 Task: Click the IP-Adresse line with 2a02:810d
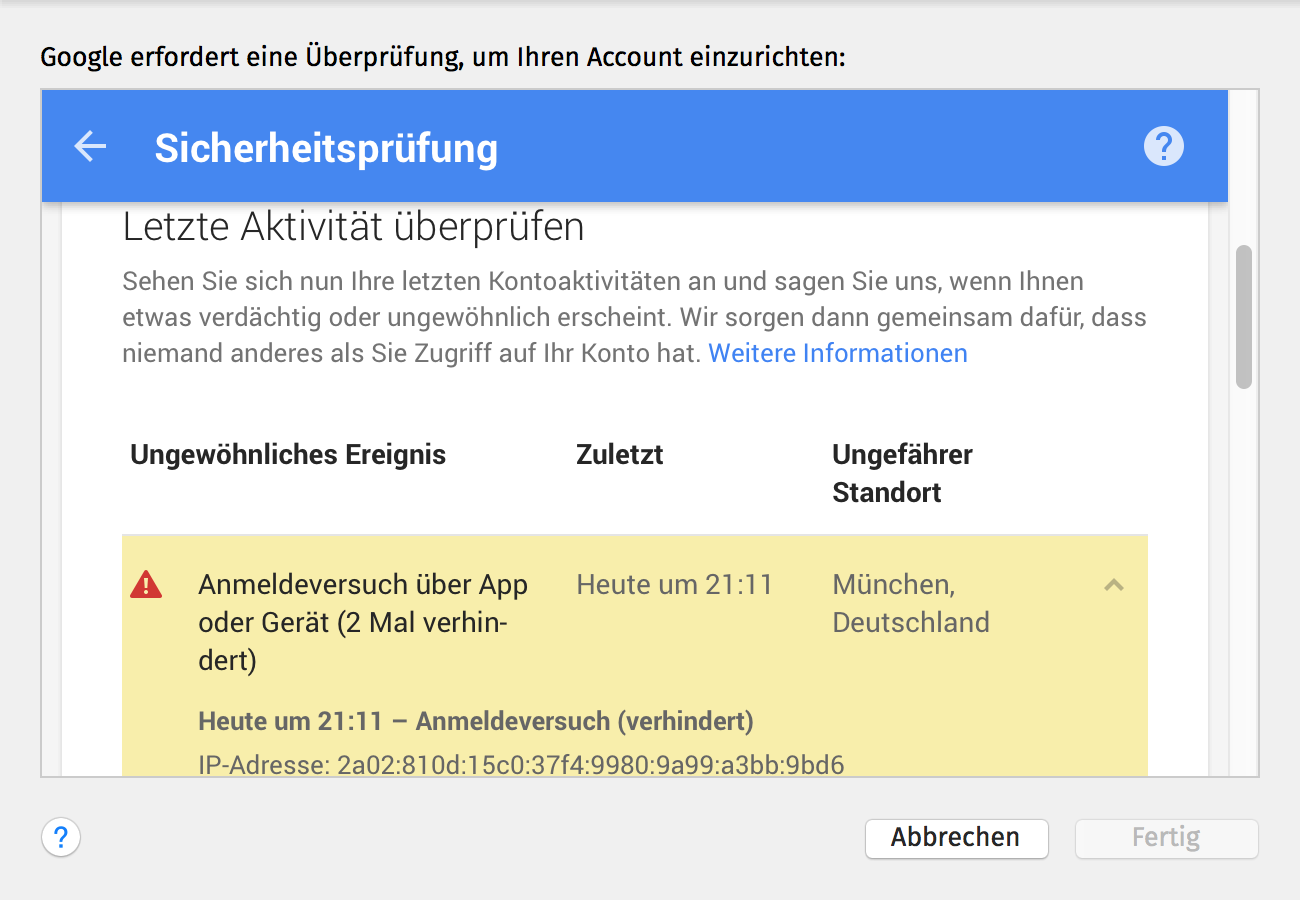(x=521, y=765)
